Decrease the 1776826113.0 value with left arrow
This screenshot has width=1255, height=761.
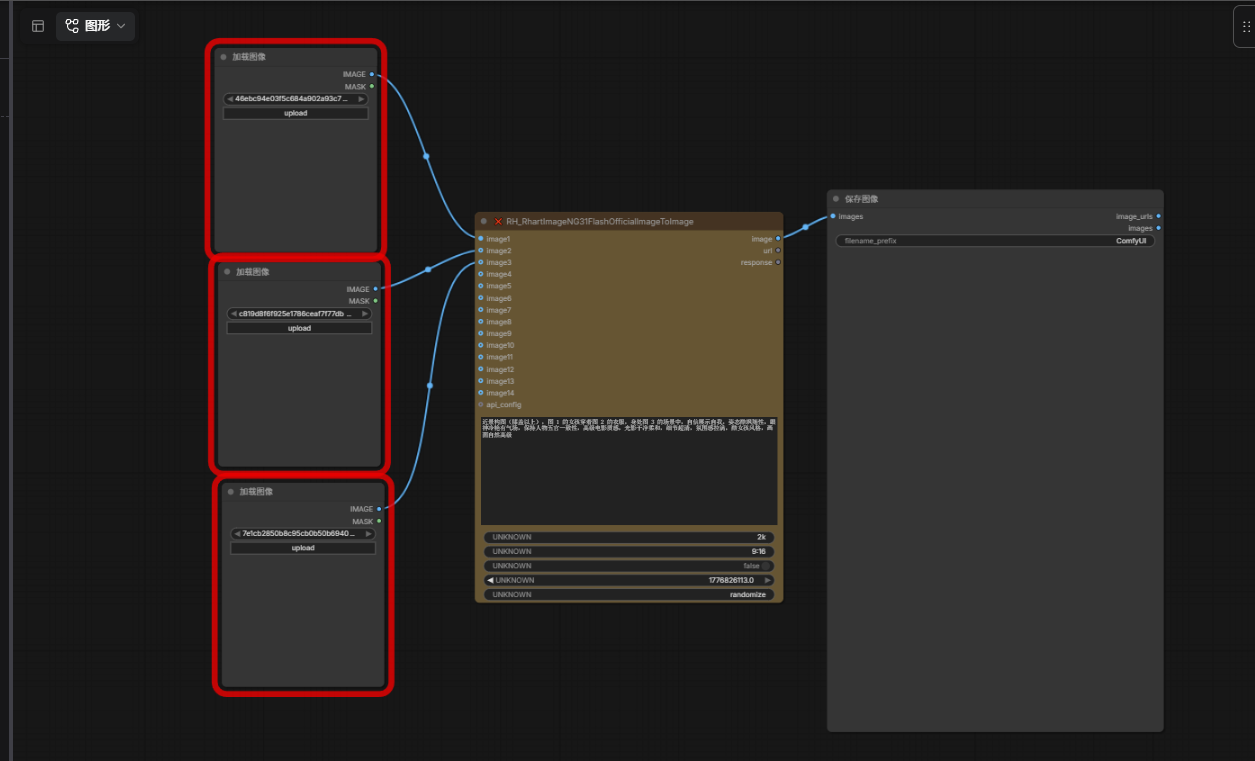[x=490, y=580]
